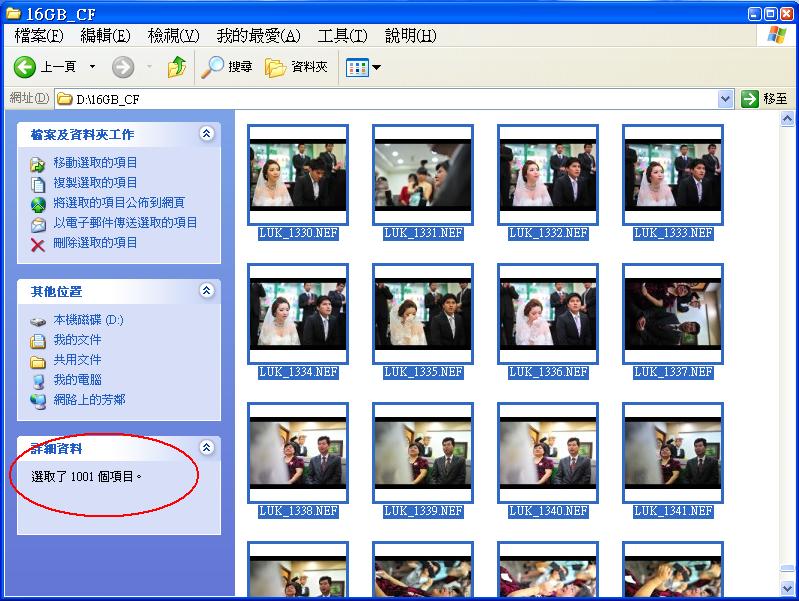Select thumbnail LUK_1339.NEF

tap(423, 453)
